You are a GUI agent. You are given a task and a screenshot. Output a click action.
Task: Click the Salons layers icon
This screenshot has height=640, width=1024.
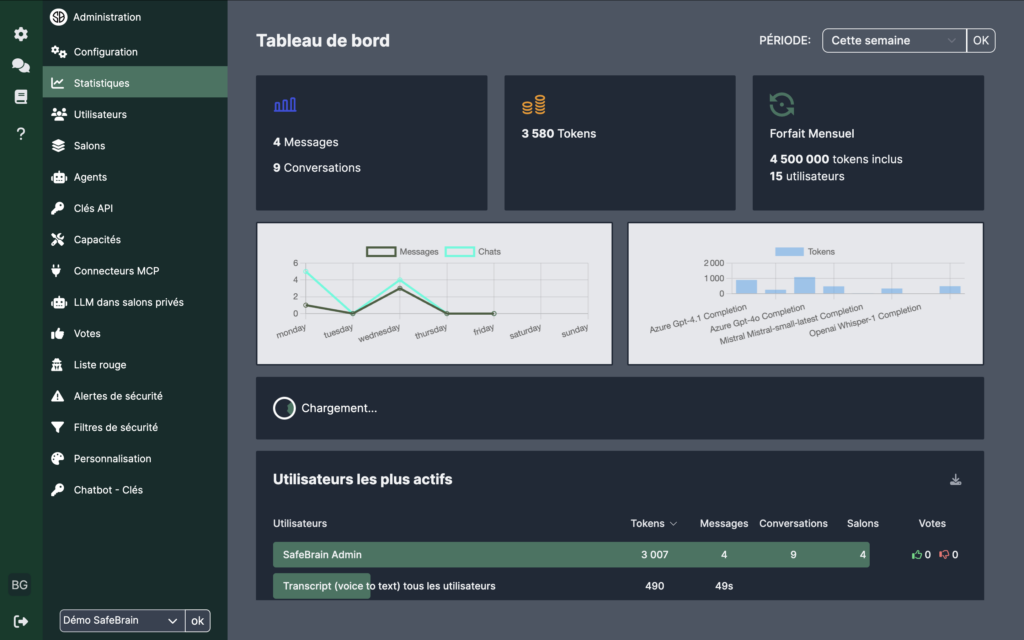click(x=58, y=146)
